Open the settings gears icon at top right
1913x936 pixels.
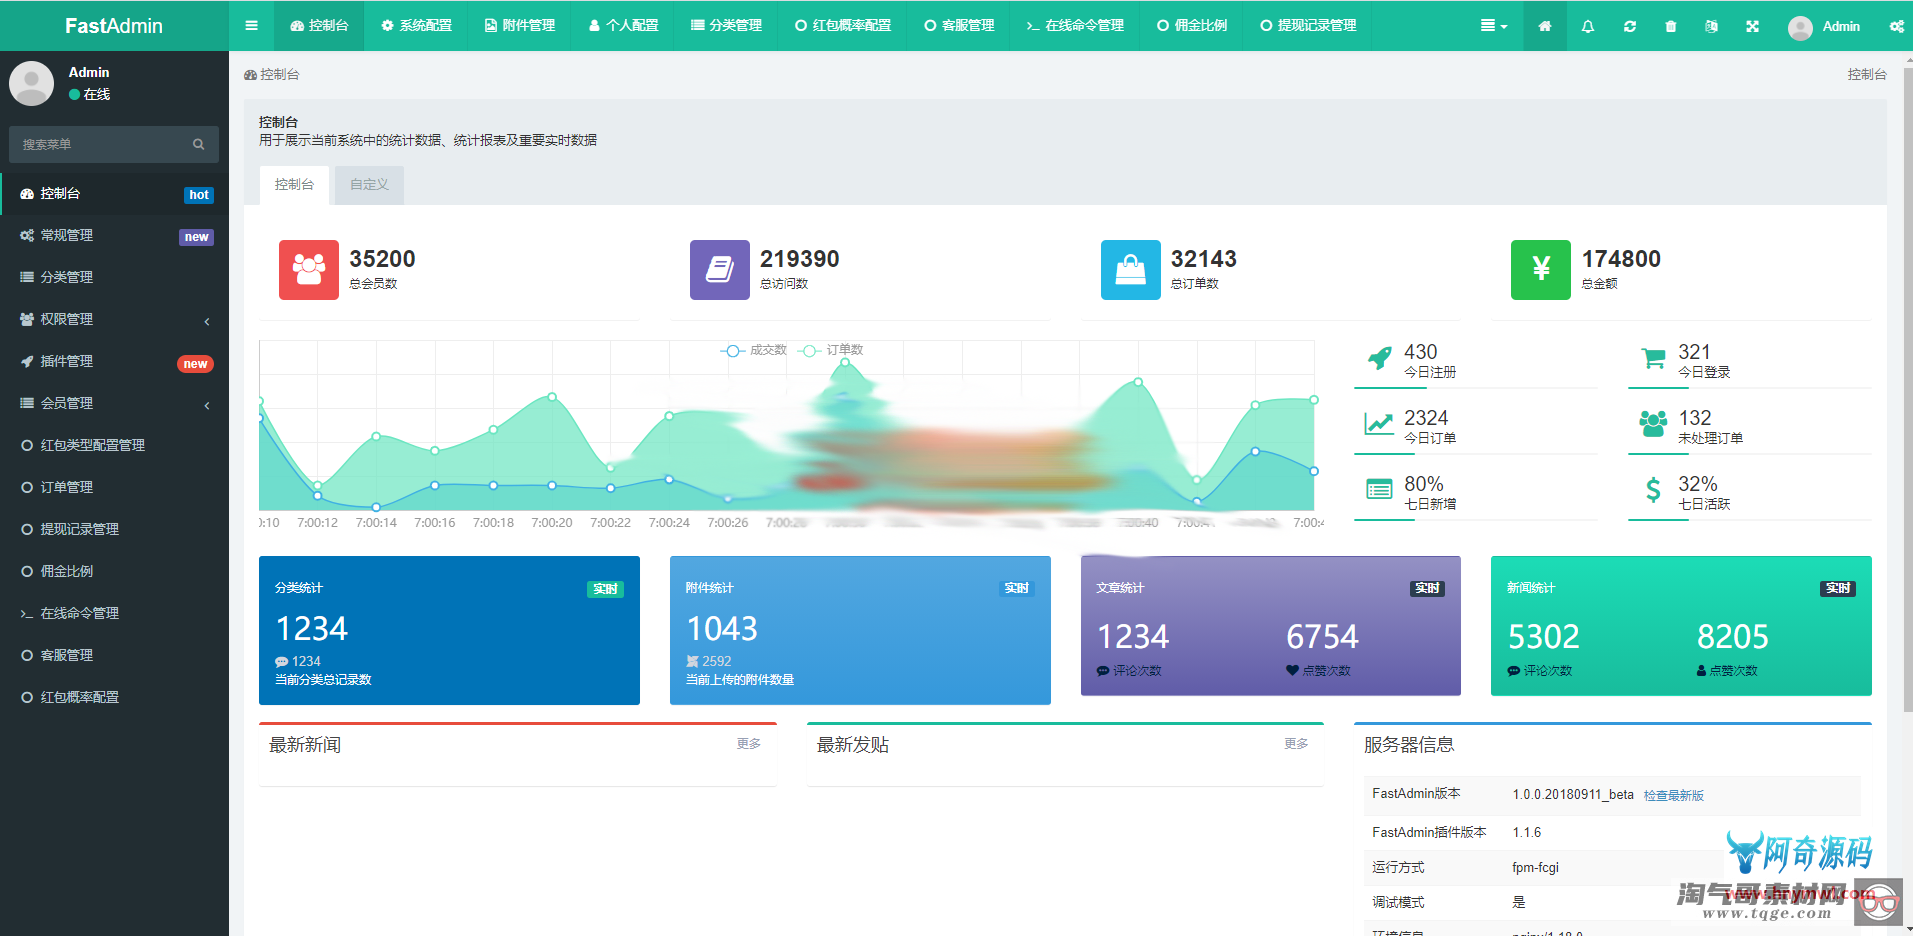point(1896,26)
